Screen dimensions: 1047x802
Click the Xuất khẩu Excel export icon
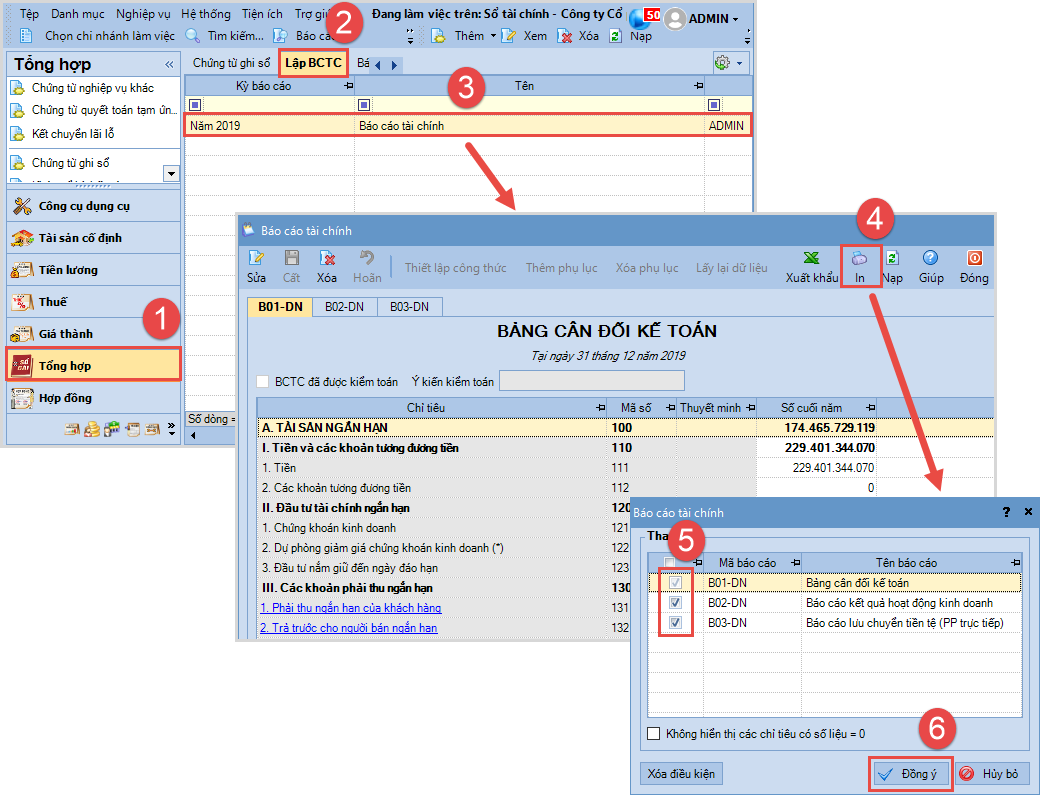(811, 259)
